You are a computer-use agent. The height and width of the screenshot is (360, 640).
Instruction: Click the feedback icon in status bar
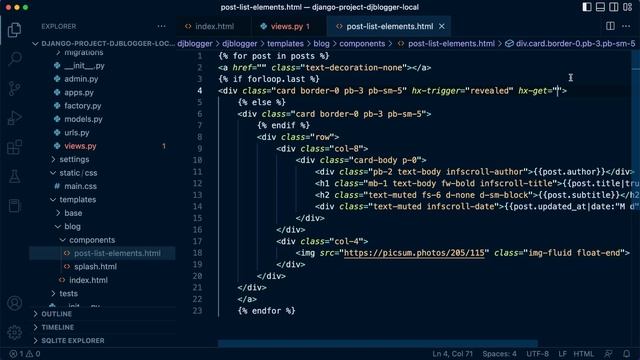pos(609,353)
